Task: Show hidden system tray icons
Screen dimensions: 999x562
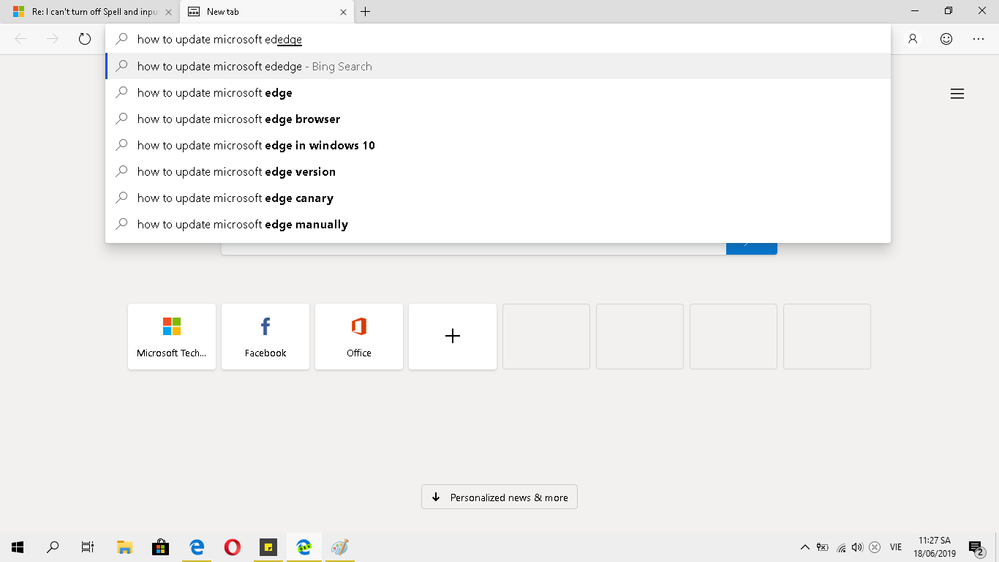Action: [x=805, y=547]
